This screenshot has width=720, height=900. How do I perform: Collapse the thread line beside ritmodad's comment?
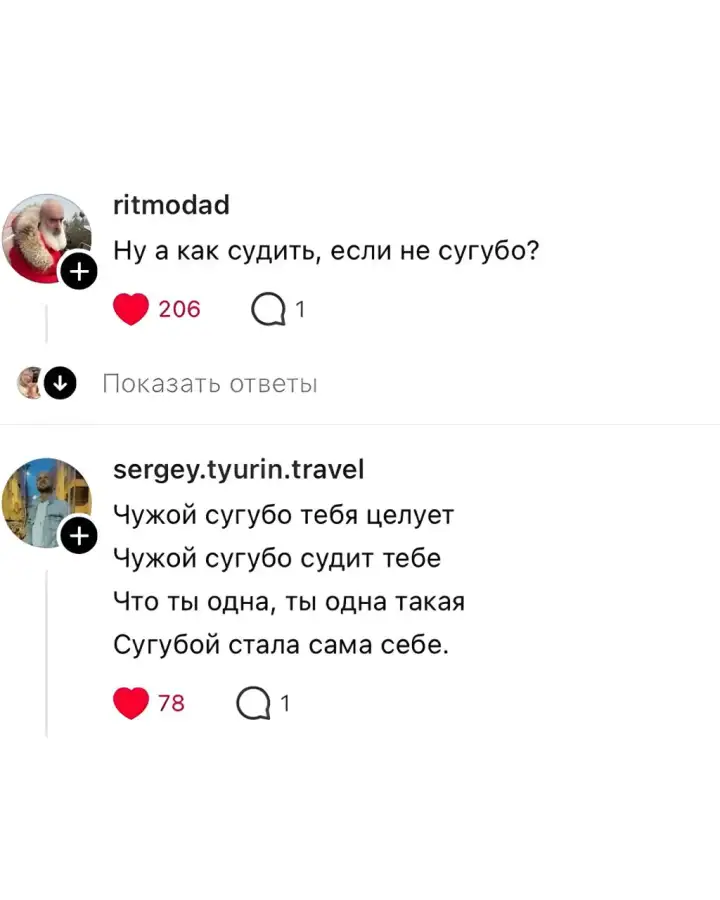pos(48,320)
